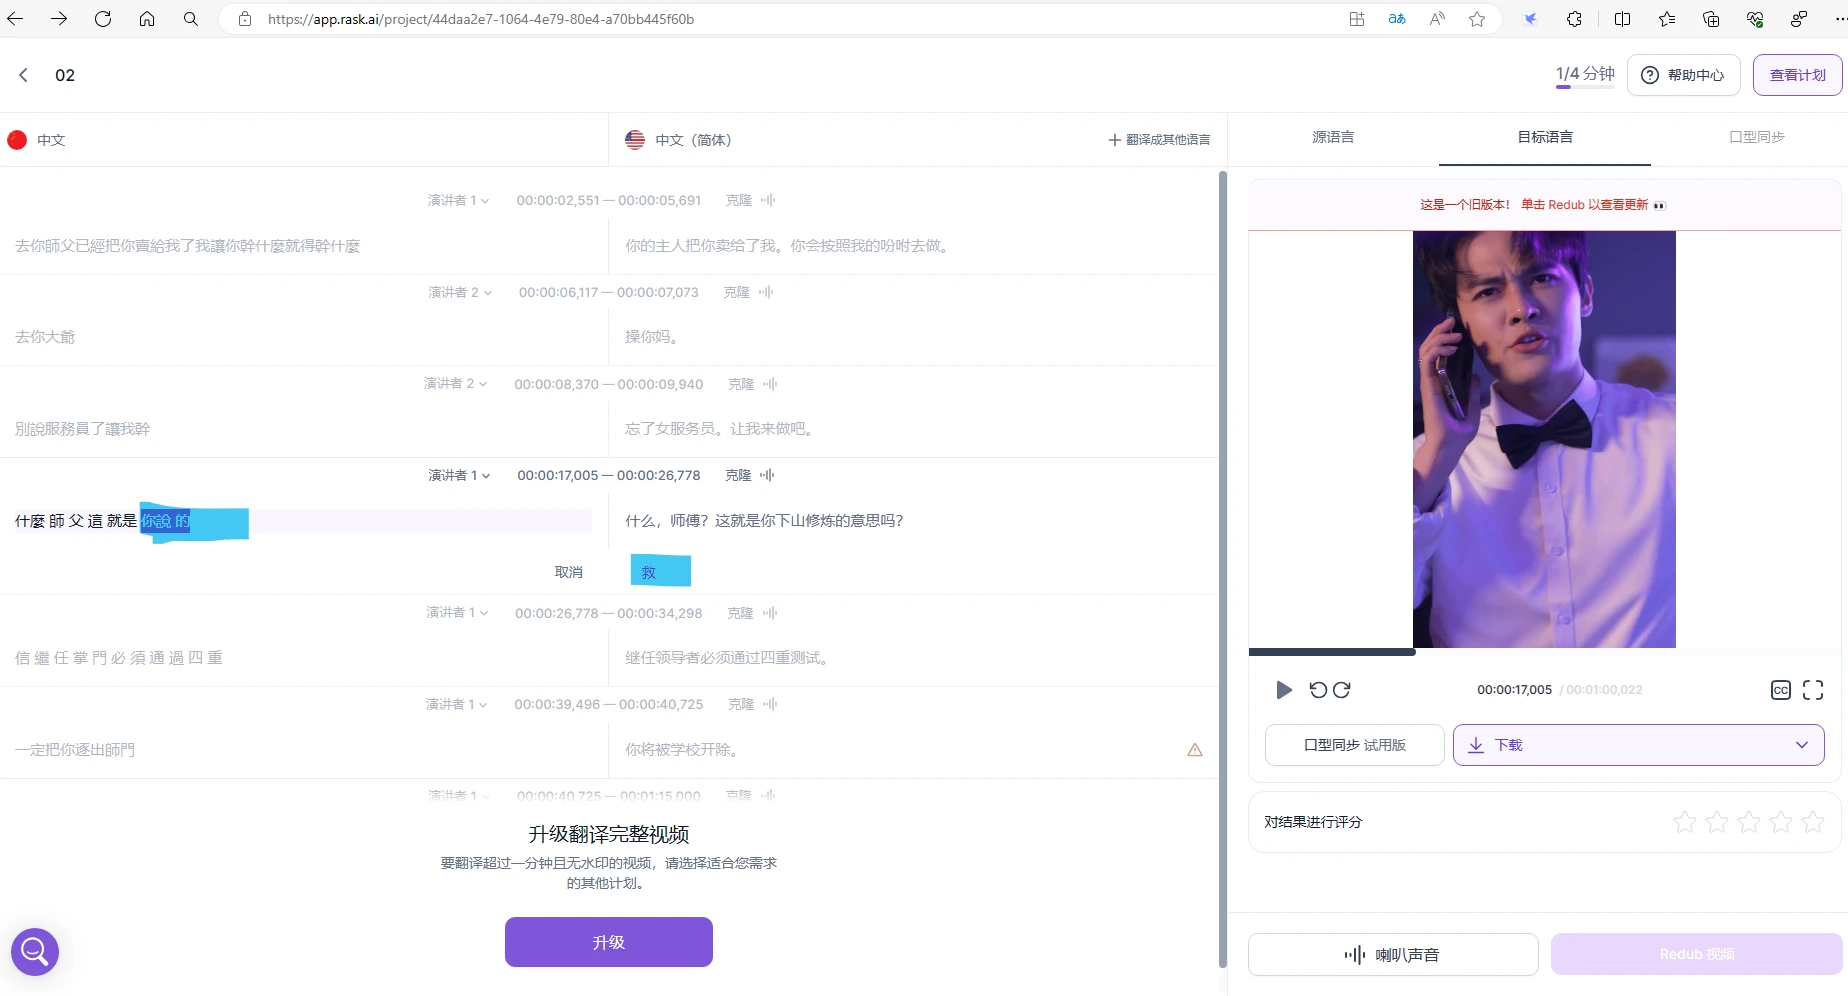Click voice clone waveform icon at 00:00:06,117
Viewport: 1848px width, 996px height.
[766, 292]
